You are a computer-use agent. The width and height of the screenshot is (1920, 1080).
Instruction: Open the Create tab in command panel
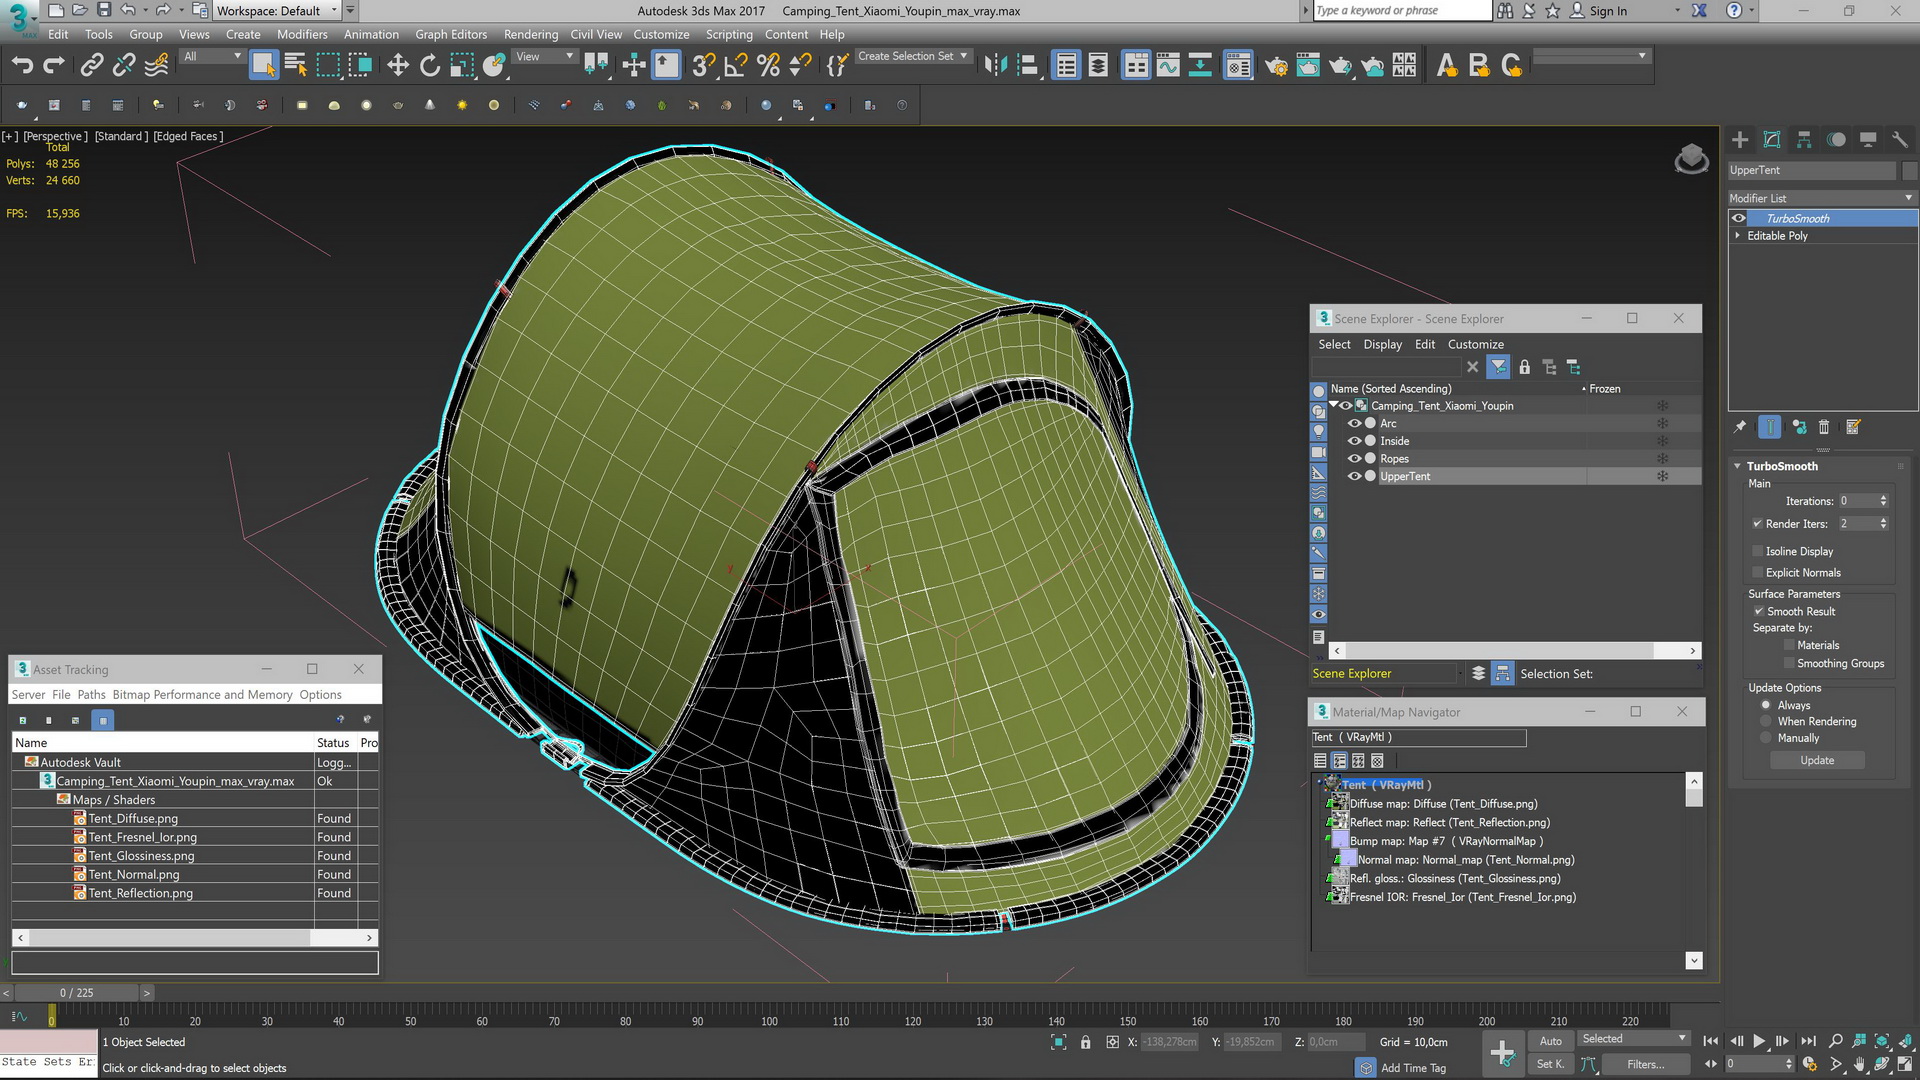click(x=1740, y=140)
